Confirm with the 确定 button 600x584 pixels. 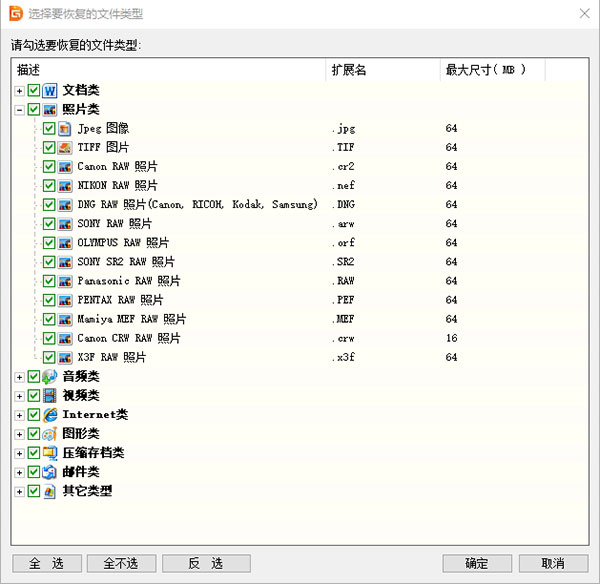[x=477, y=563]
